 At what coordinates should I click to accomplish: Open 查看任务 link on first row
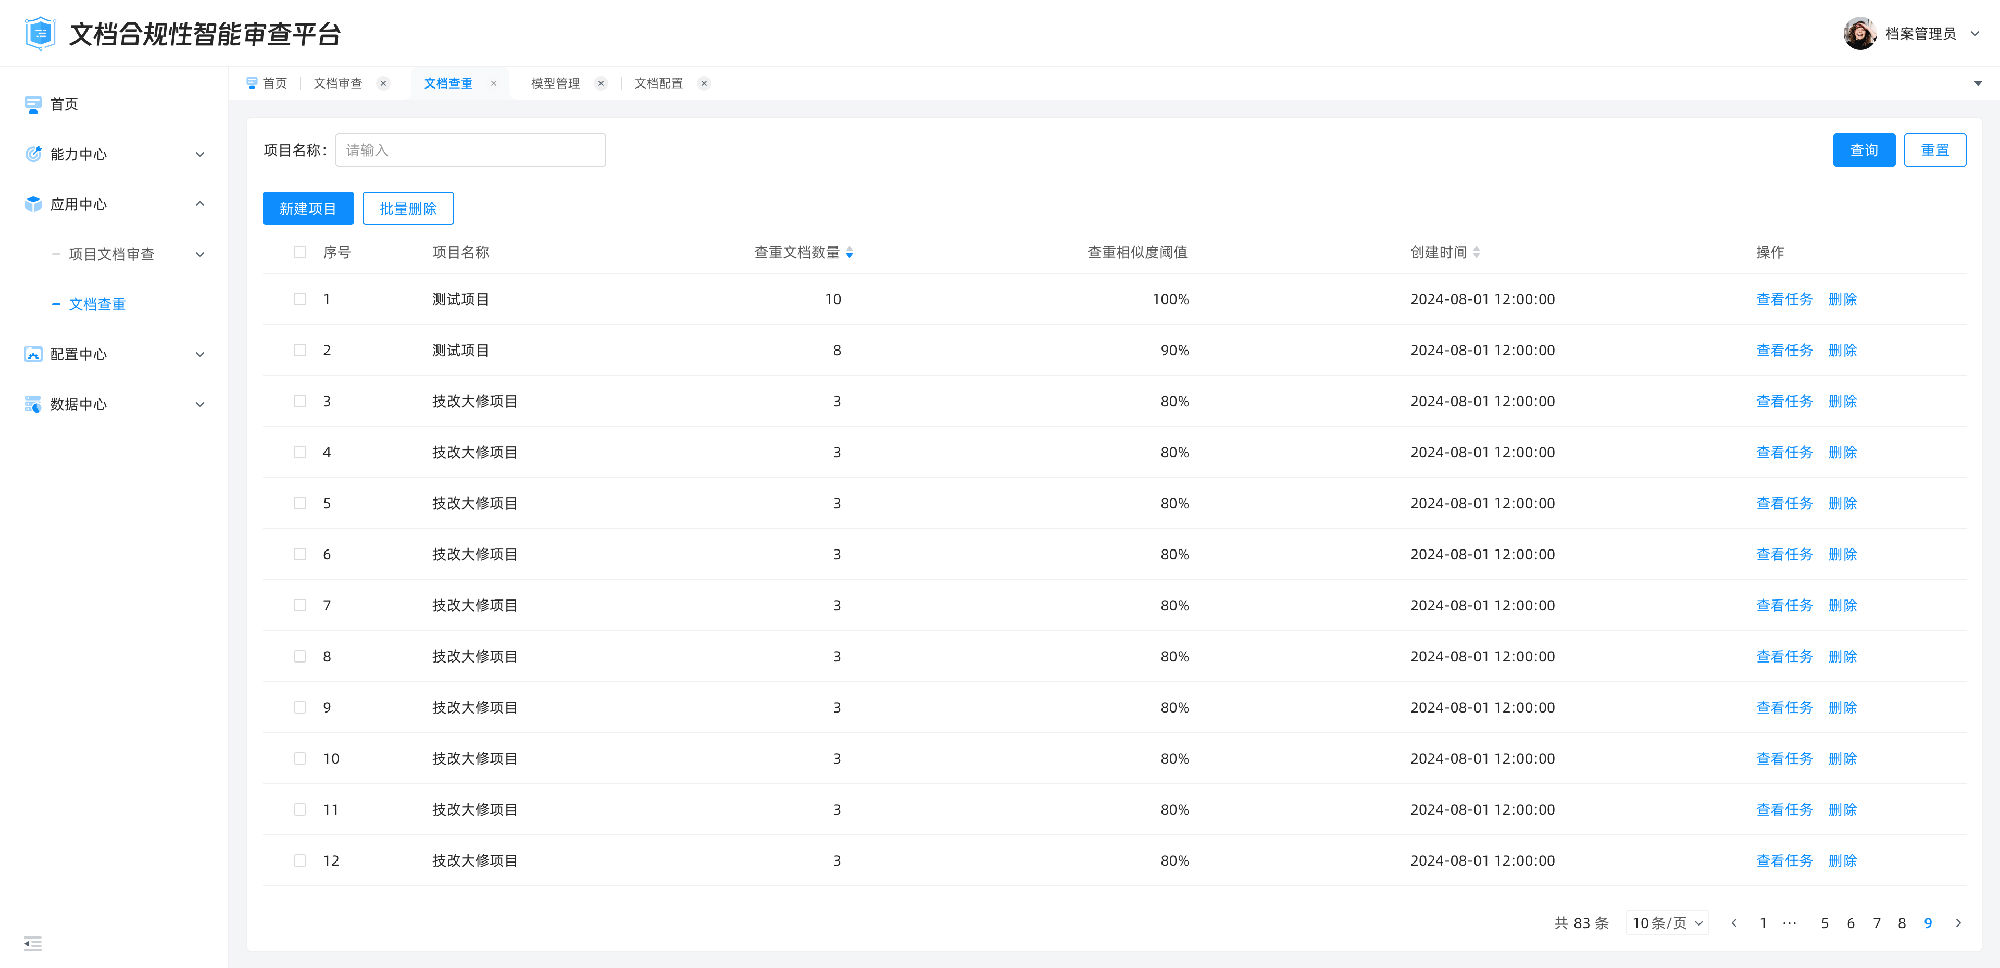coord(1784,298)
